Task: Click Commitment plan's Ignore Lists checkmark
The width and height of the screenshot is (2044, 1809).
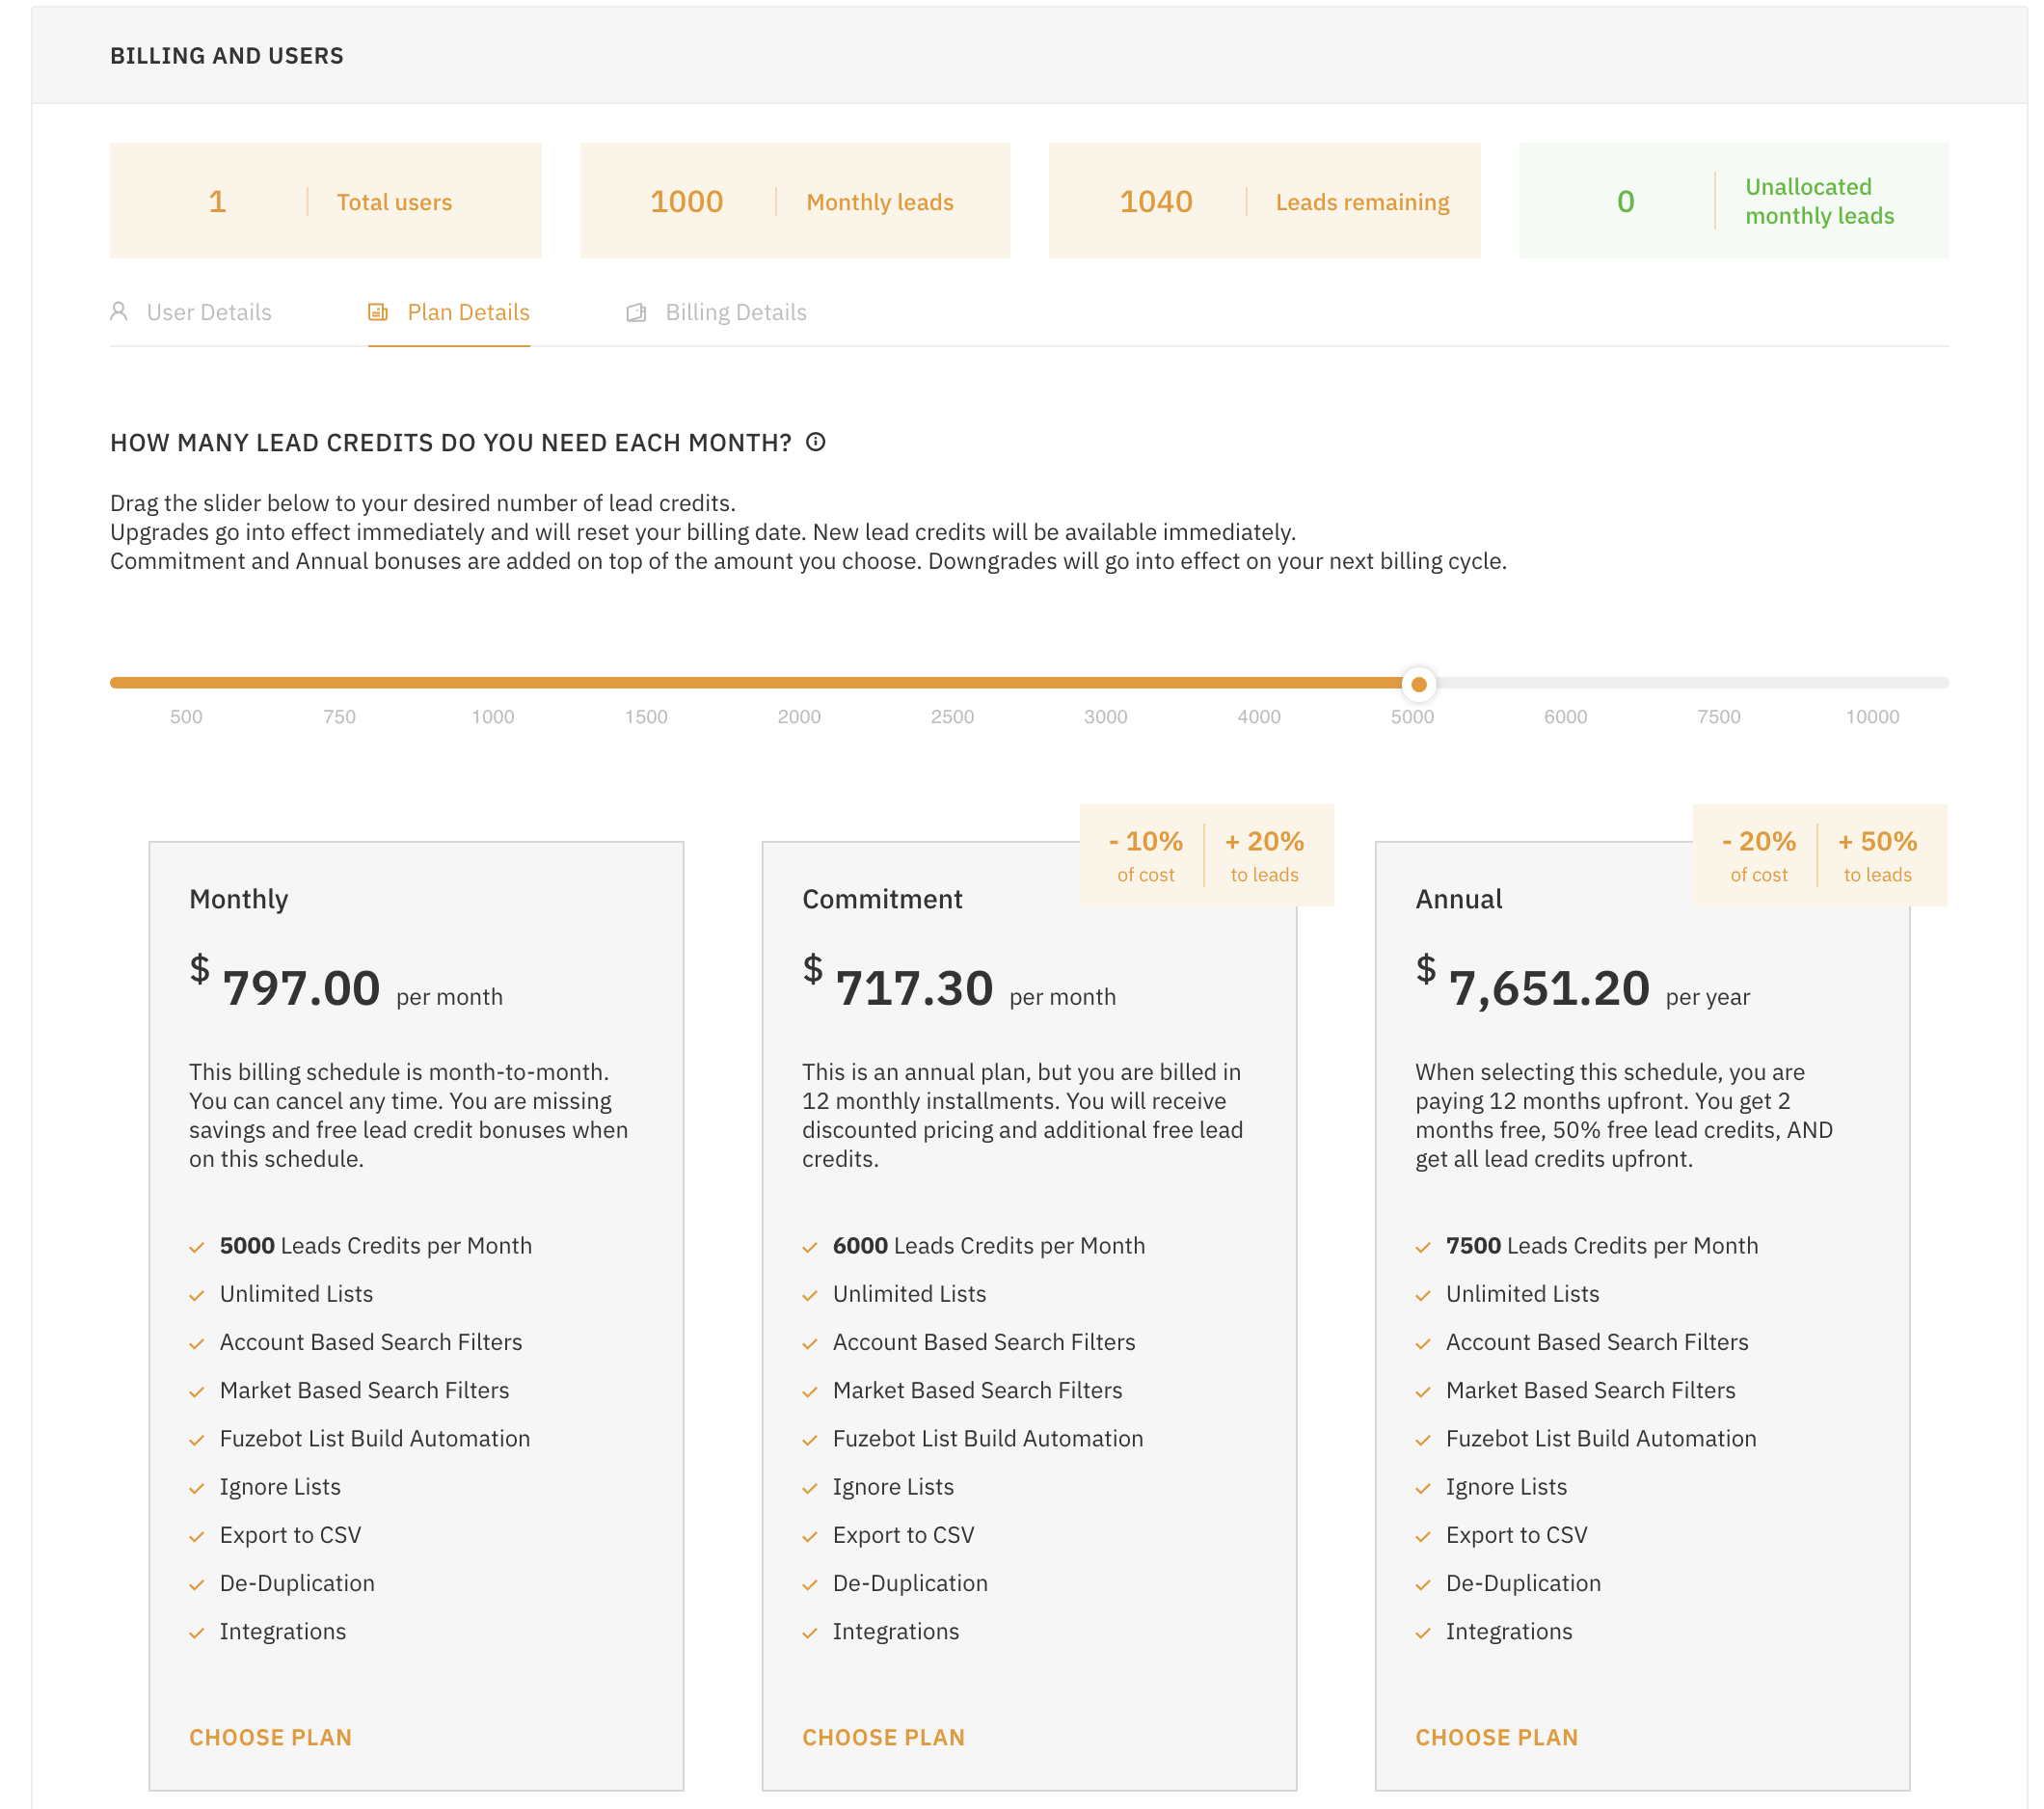Action: pos(810,1488)
